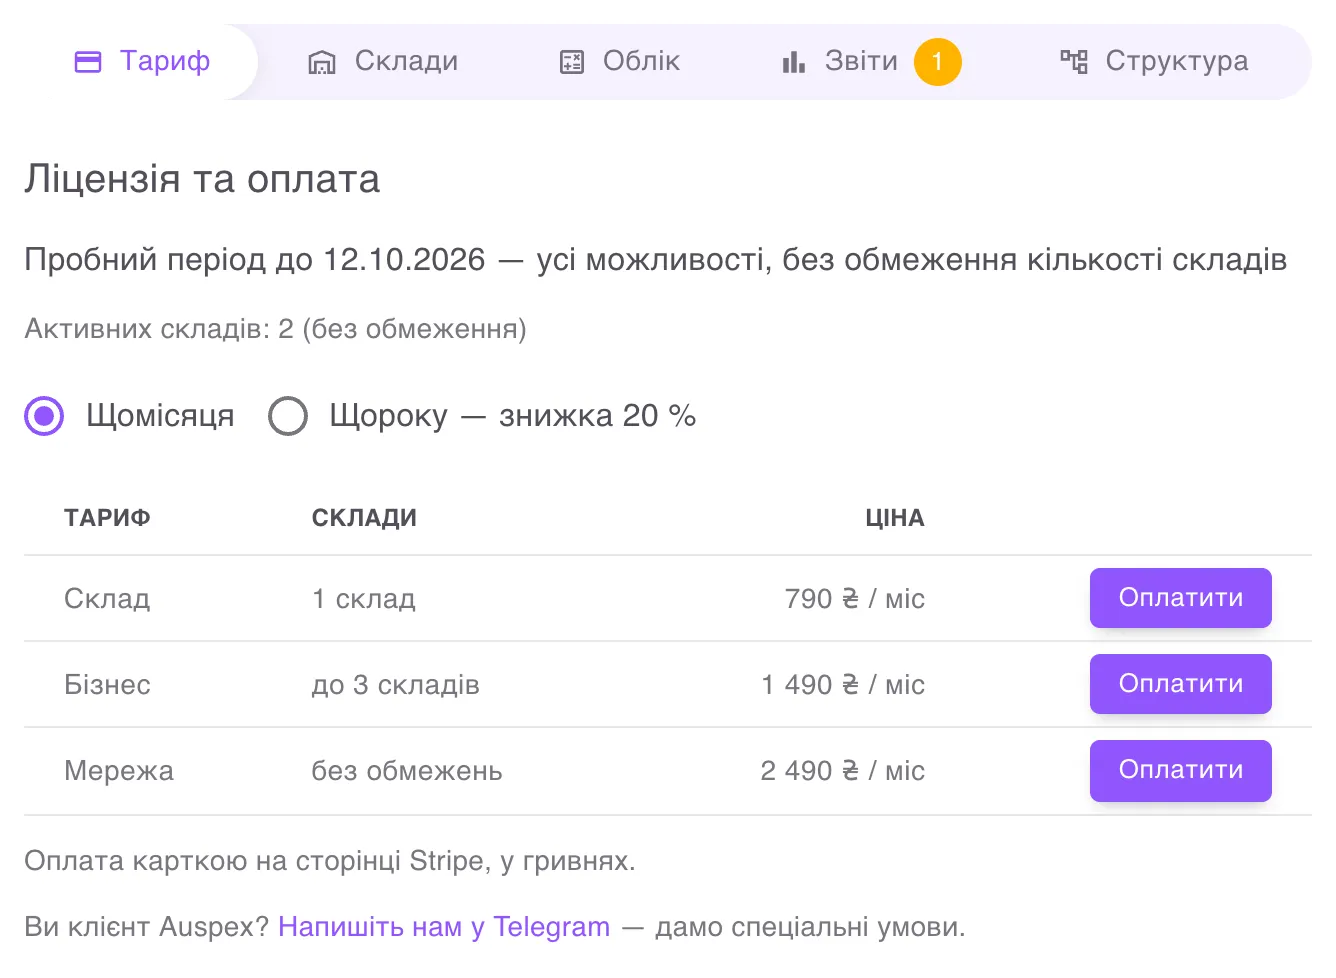Select the Щороку yearly discount option
Viewport: 1336px width, 978px height.
(288, 416)
